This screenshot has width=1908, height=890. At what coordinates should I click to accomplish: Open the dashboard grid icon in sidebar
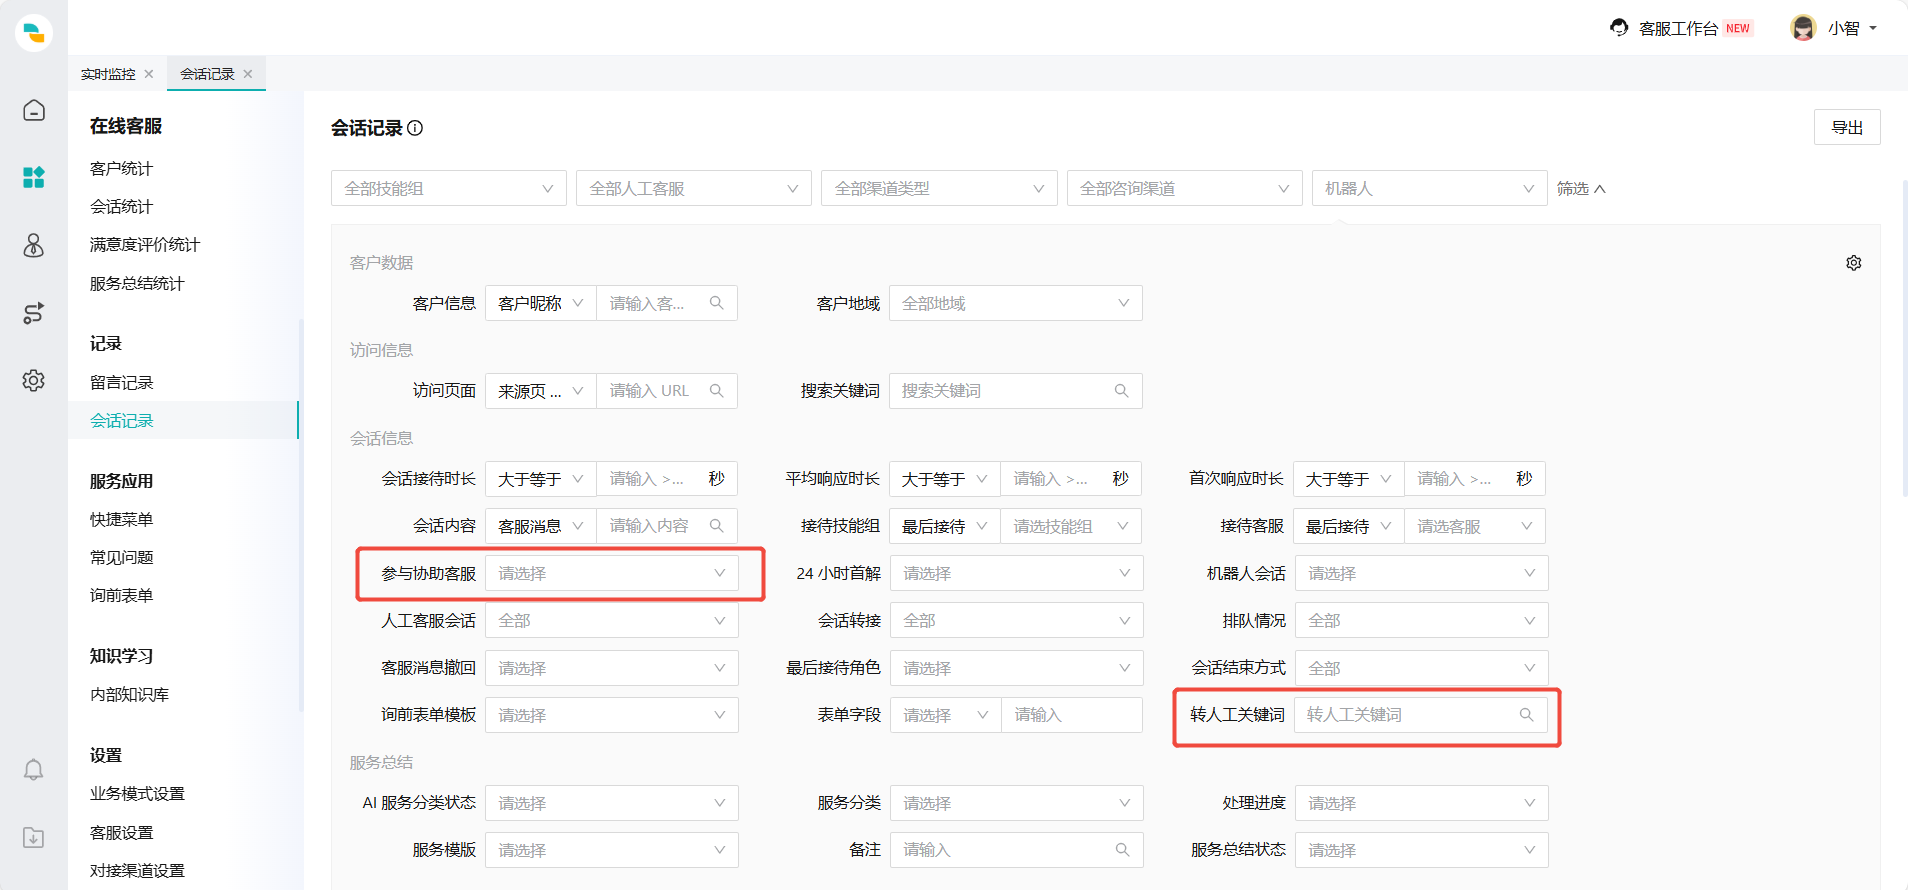coord(34,178)
